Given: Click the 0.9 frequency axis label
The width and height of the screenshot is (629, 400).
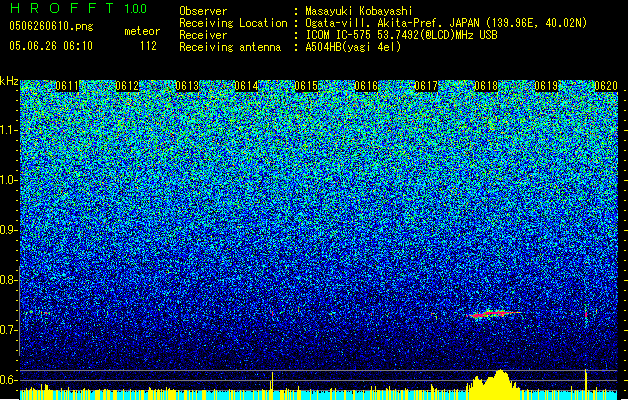Looking at the screenshot, I should pyautogui.click(x=9, y=230).
